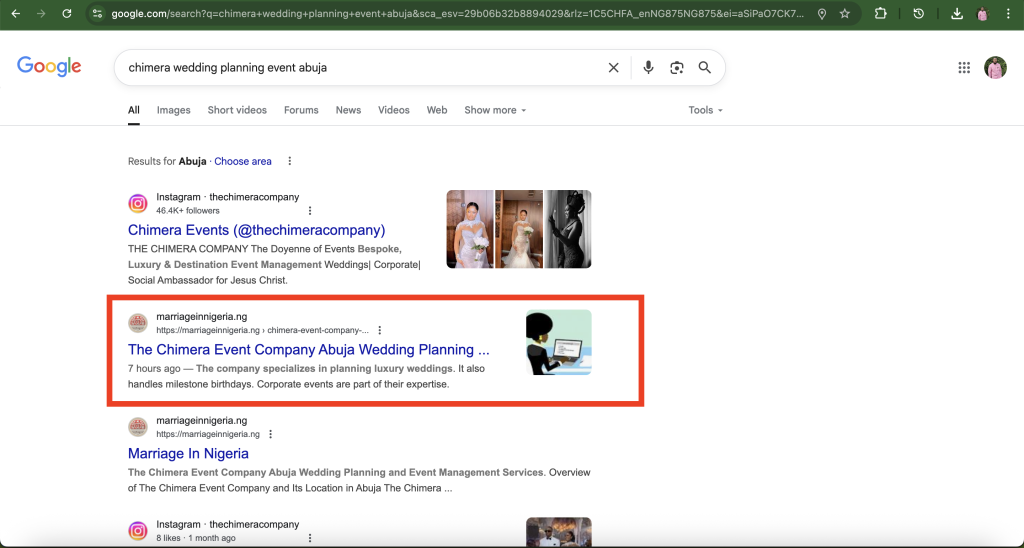Click the https://marriageinnigeria.ng URL under Marriage In Nigeria

pyautogui.click(x=208, y=434)
